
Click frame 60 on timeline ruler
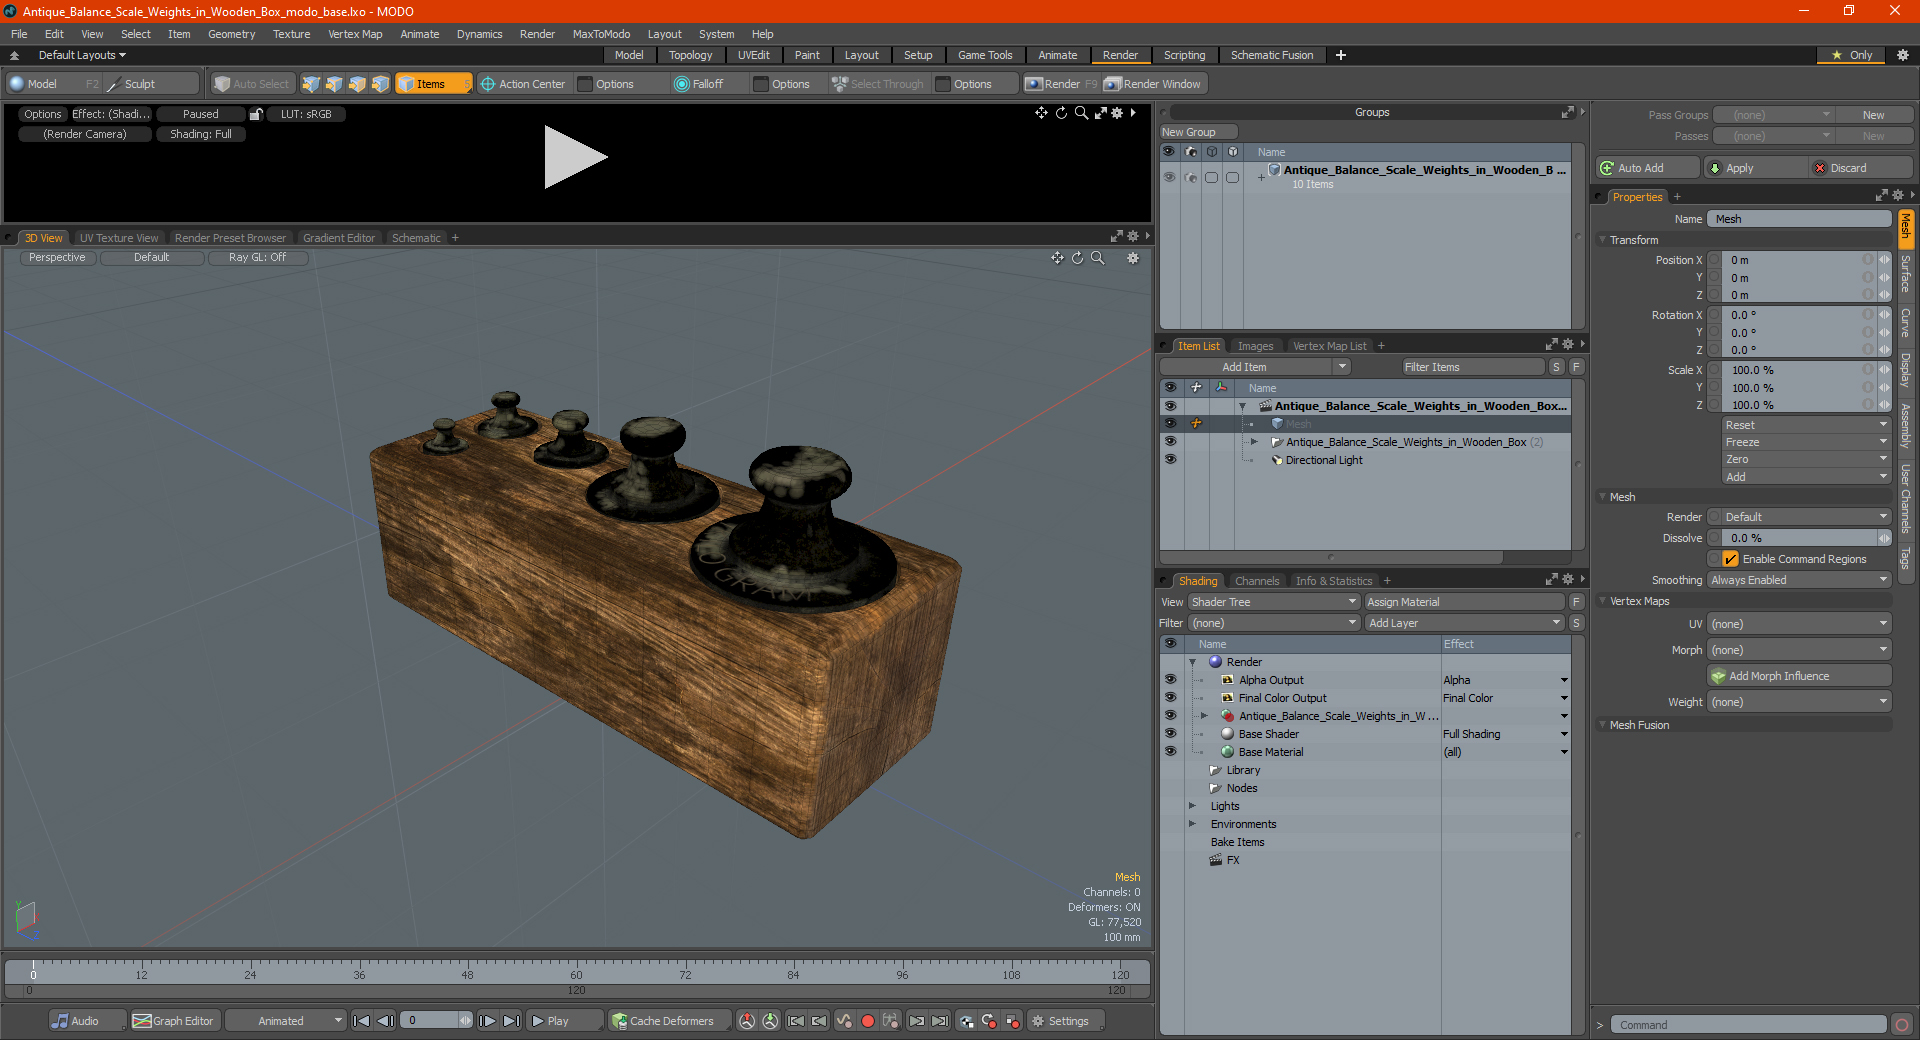pyautogui.click(x=576, y=974)
